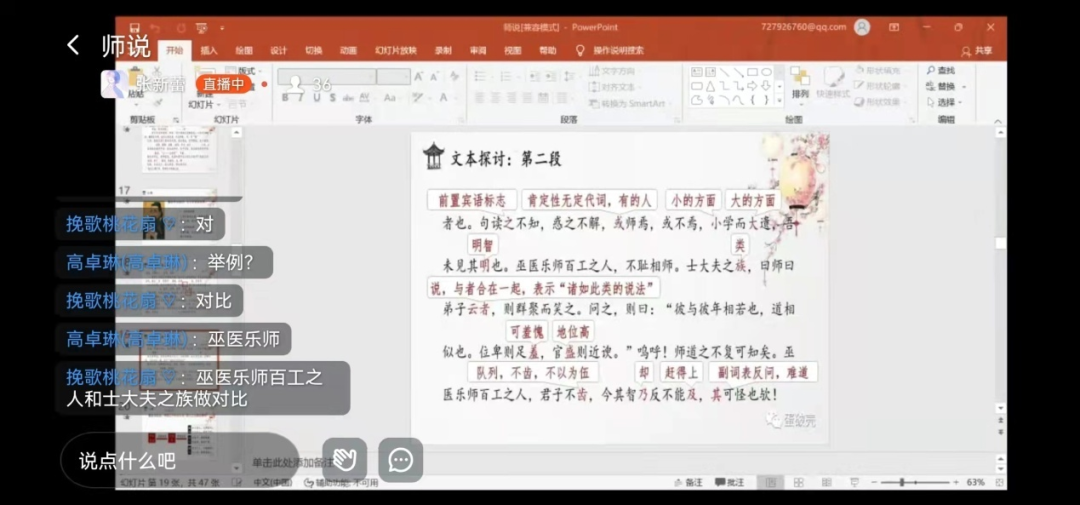Click the numbered list icon

click(x=507, y=76)
